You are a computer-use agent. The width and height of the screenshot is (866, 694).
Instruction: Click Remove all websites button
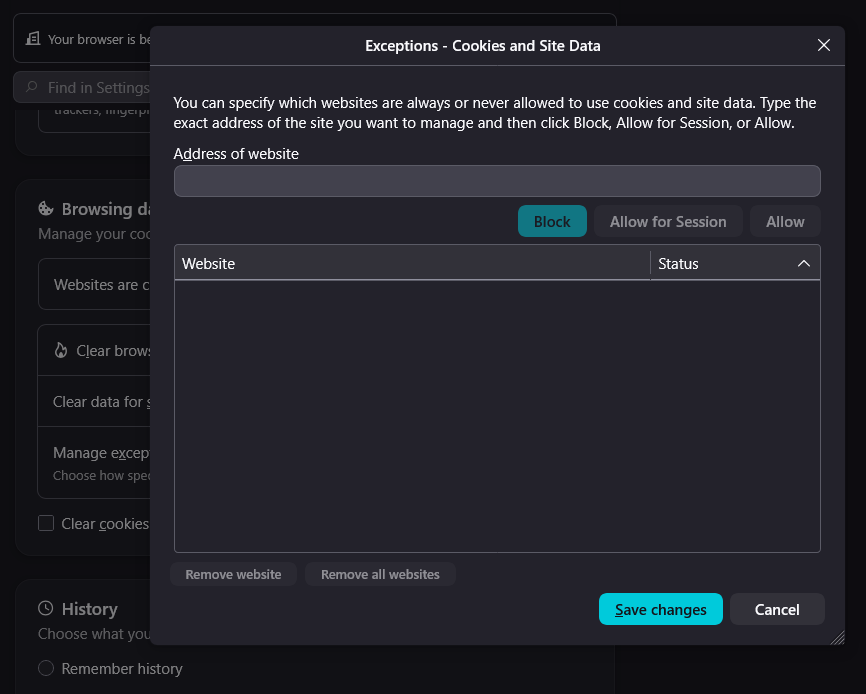[x=380, y=574]
